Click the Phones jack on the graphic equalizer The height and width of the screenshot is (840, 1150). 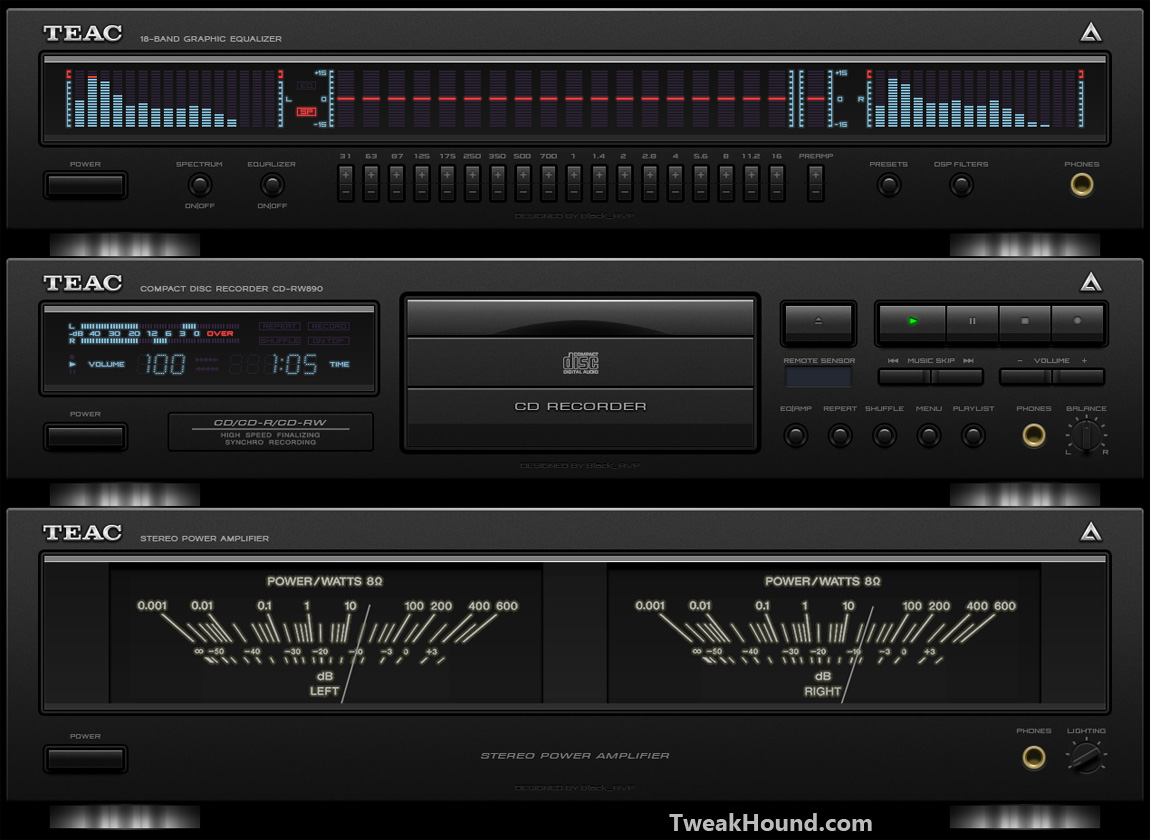(1082, 185)
